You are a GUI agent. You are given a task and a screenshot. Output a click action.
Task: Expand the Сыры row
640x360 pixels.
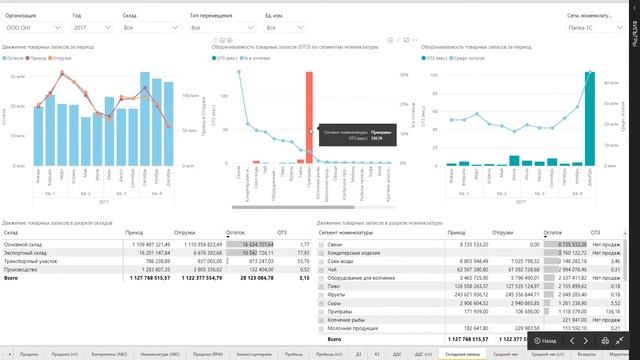click(x=321, y=303)
